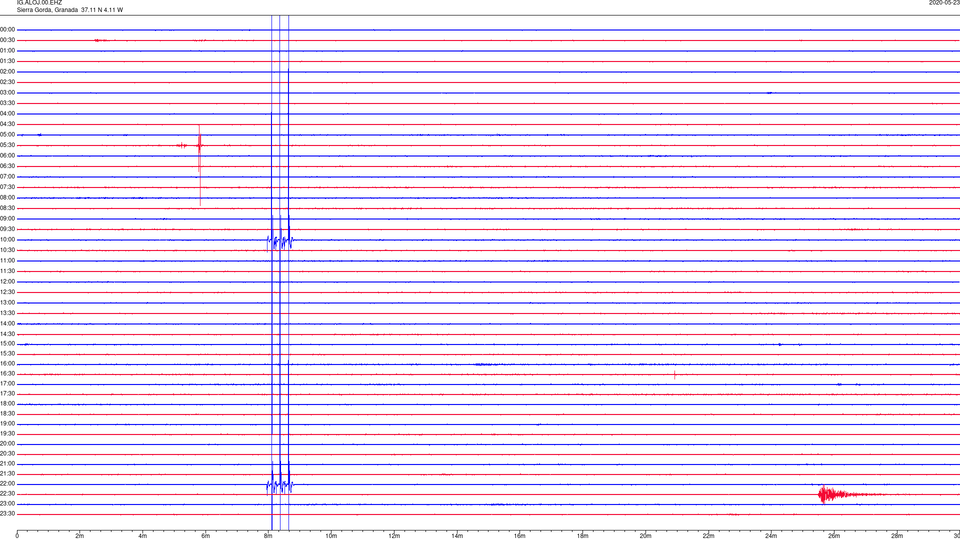Viewport: 960px width, 540px height.
Task: Click the 14m axis tick label
Action: pyautogui.click(x=457, y=536)
